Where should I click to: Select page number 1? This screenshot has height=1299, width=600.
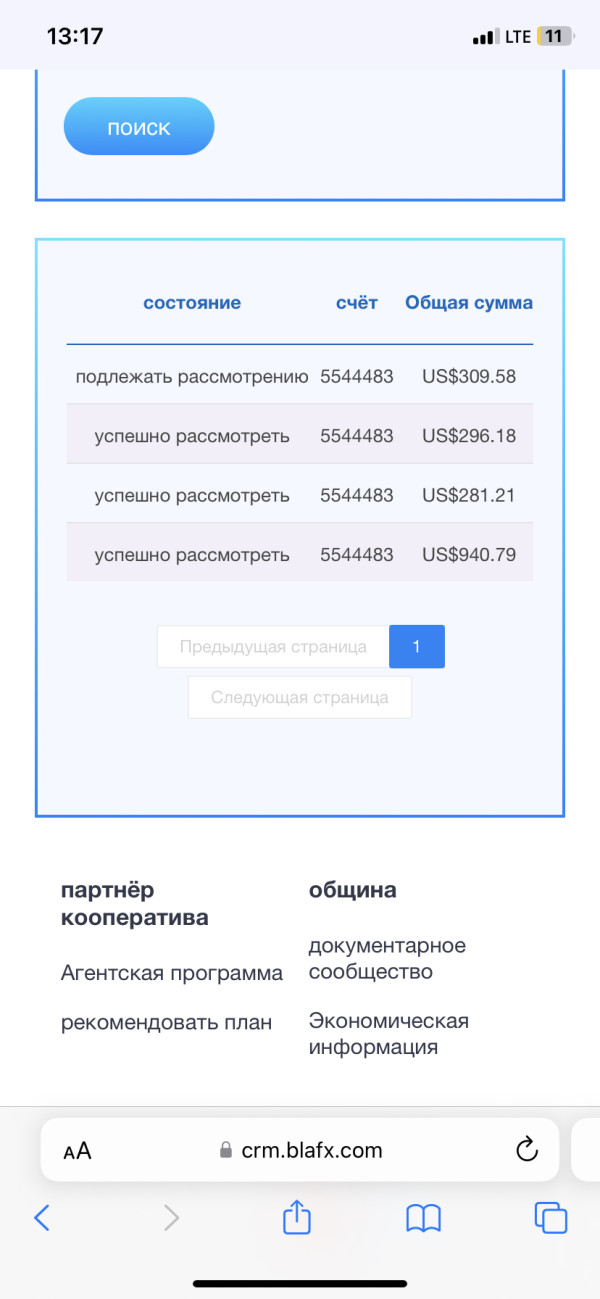point(416,647)
